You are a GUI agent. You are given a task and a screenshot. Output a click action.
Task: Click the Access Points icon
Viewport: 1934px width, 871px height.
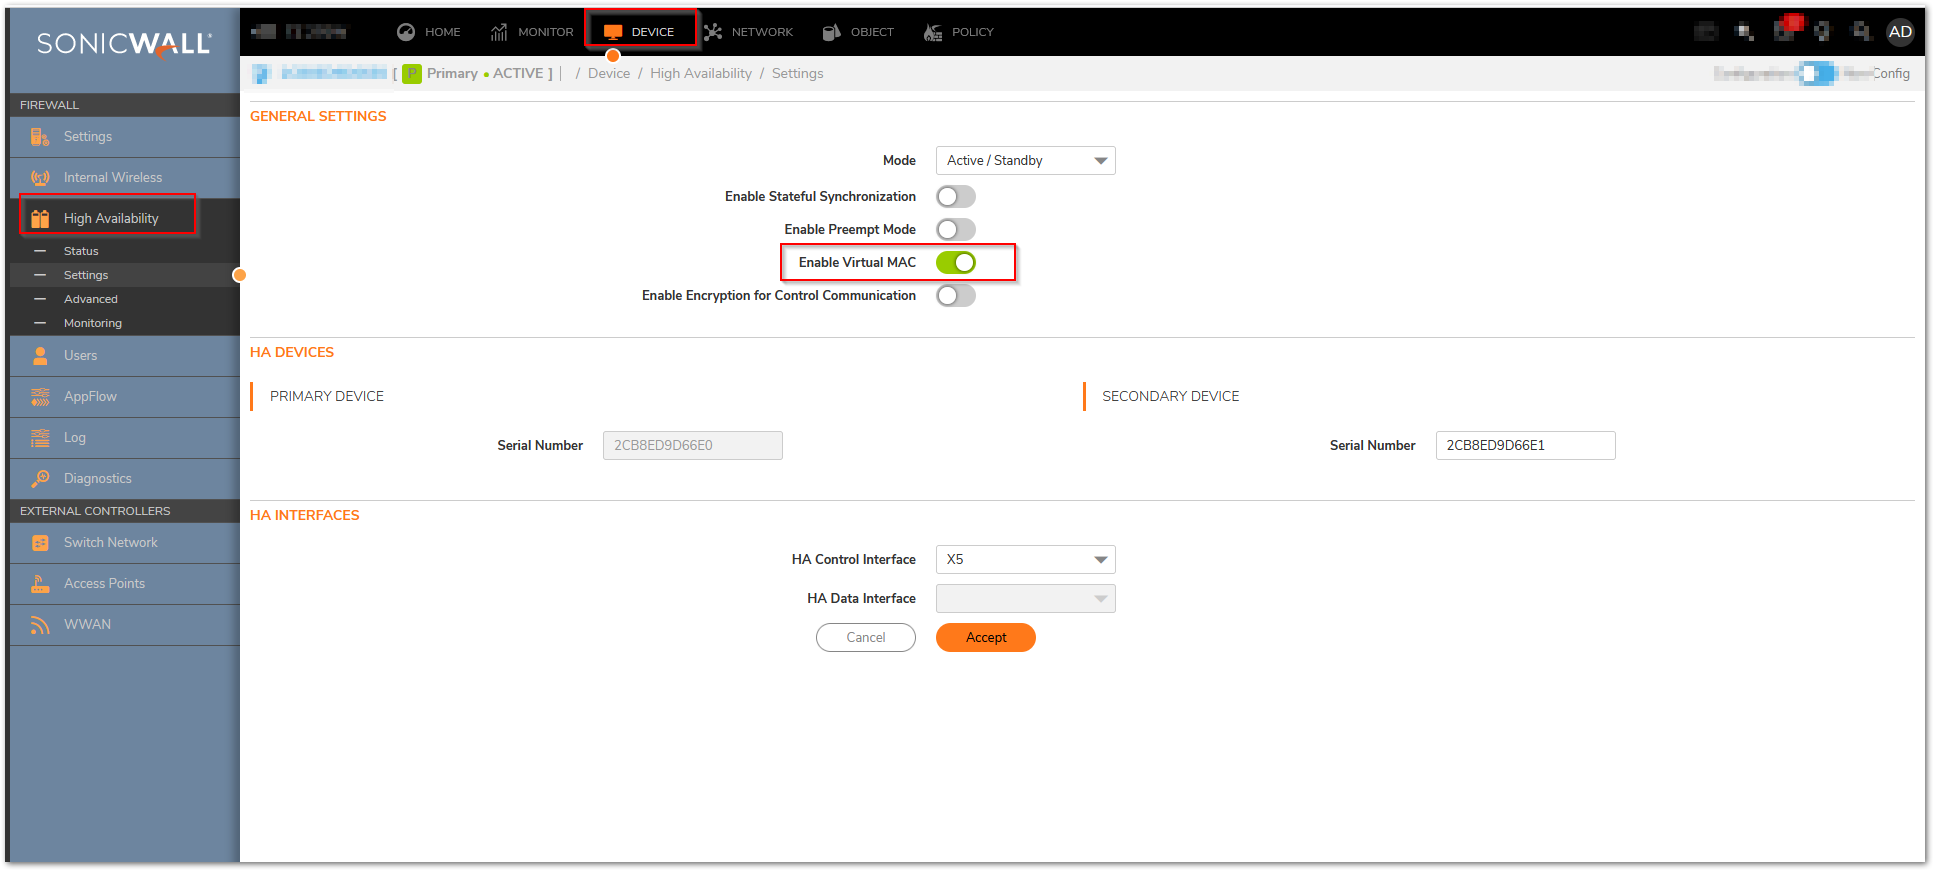(40, 584)
